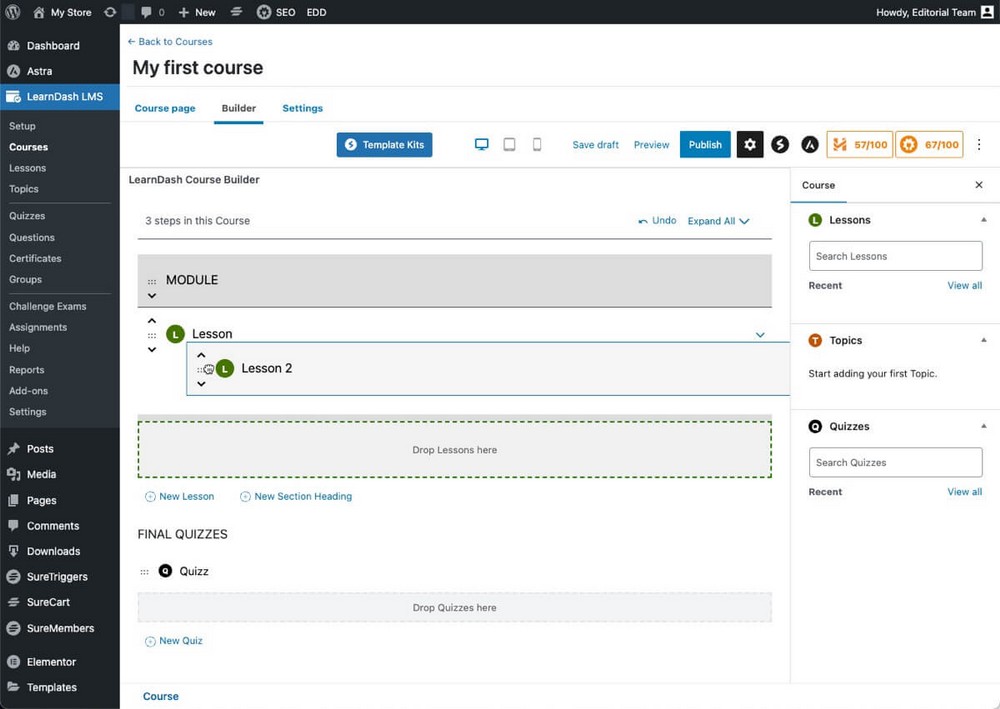This screenshot has width=1000, height=709.
Task: Switch to Course page tab
Action: [165, 108]
